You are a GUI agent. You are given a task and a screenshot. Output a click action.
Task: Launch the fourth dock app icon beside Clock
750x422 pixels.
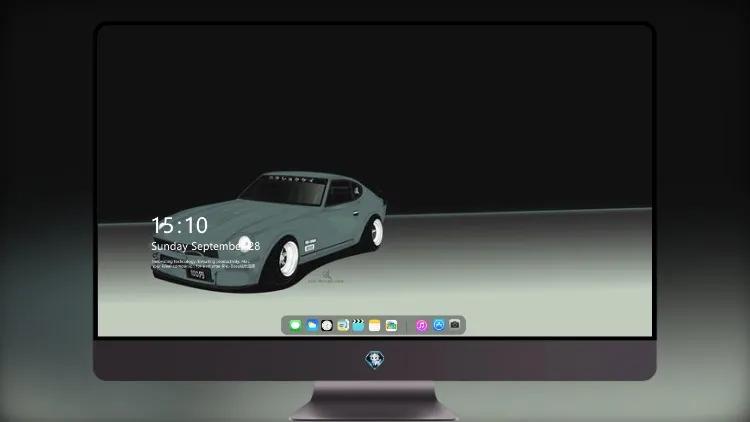(x=343, y=325)
